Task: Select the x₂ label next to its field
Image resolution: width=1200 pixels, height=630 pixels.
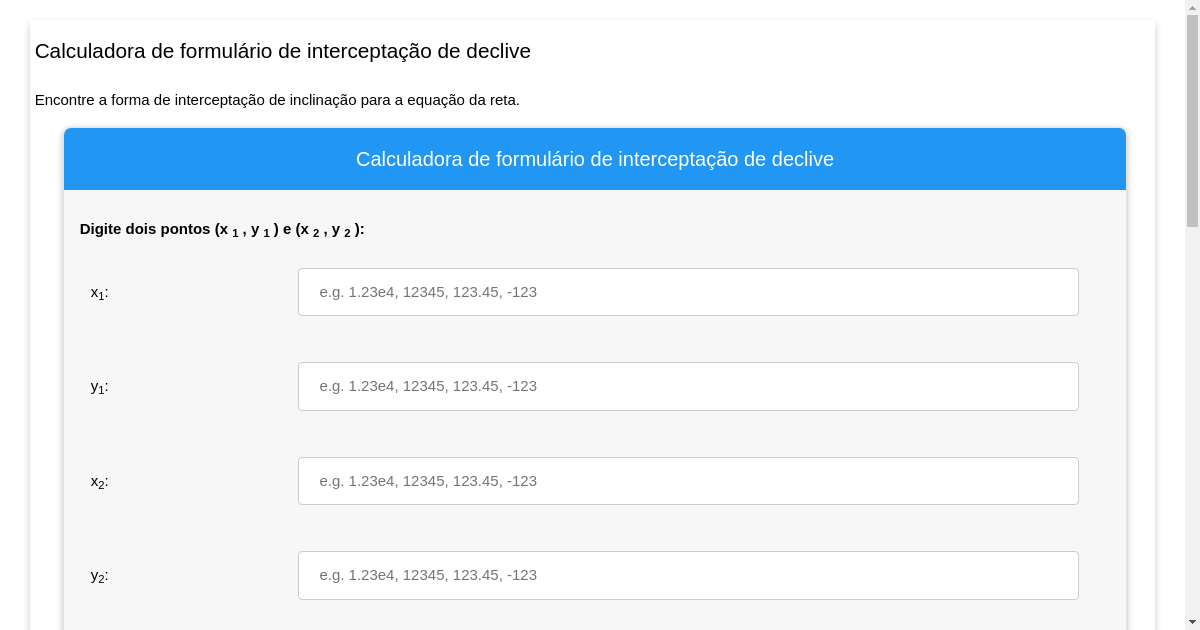Action: coord(97,481)
